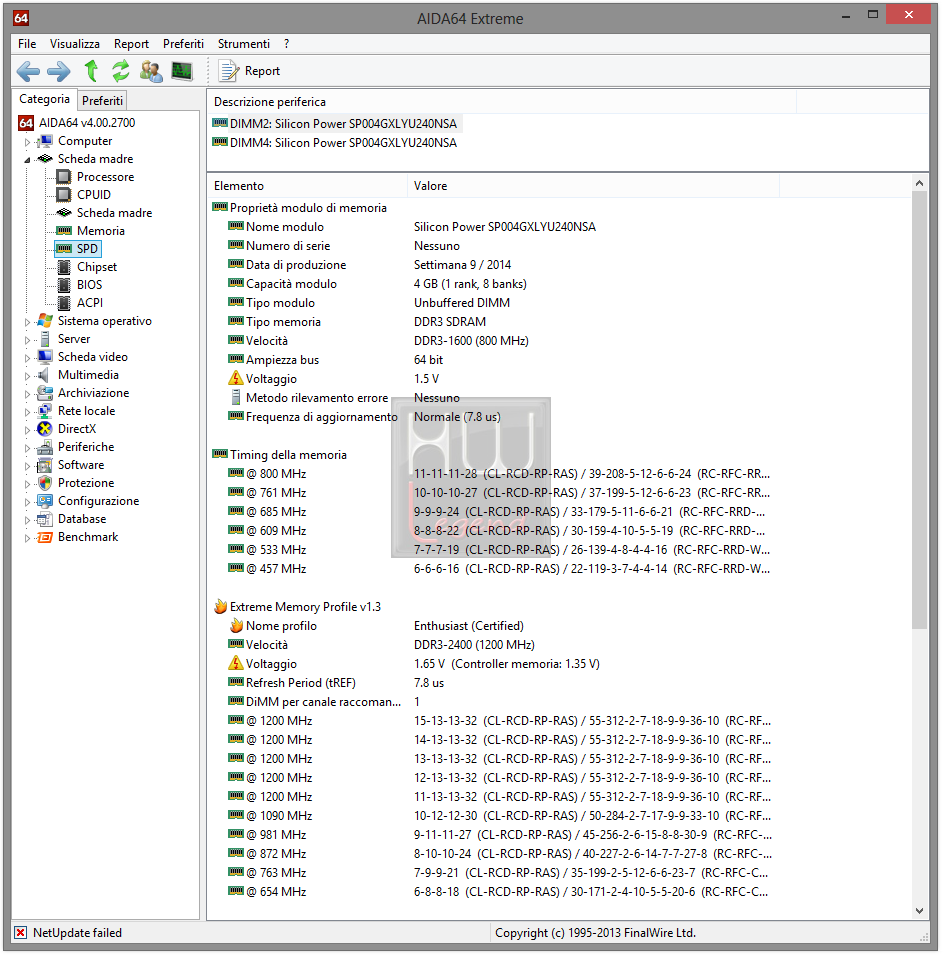This screenshot has width=943, height=955.
Task: Click the Database icon in tree
Action: [44, 519]
